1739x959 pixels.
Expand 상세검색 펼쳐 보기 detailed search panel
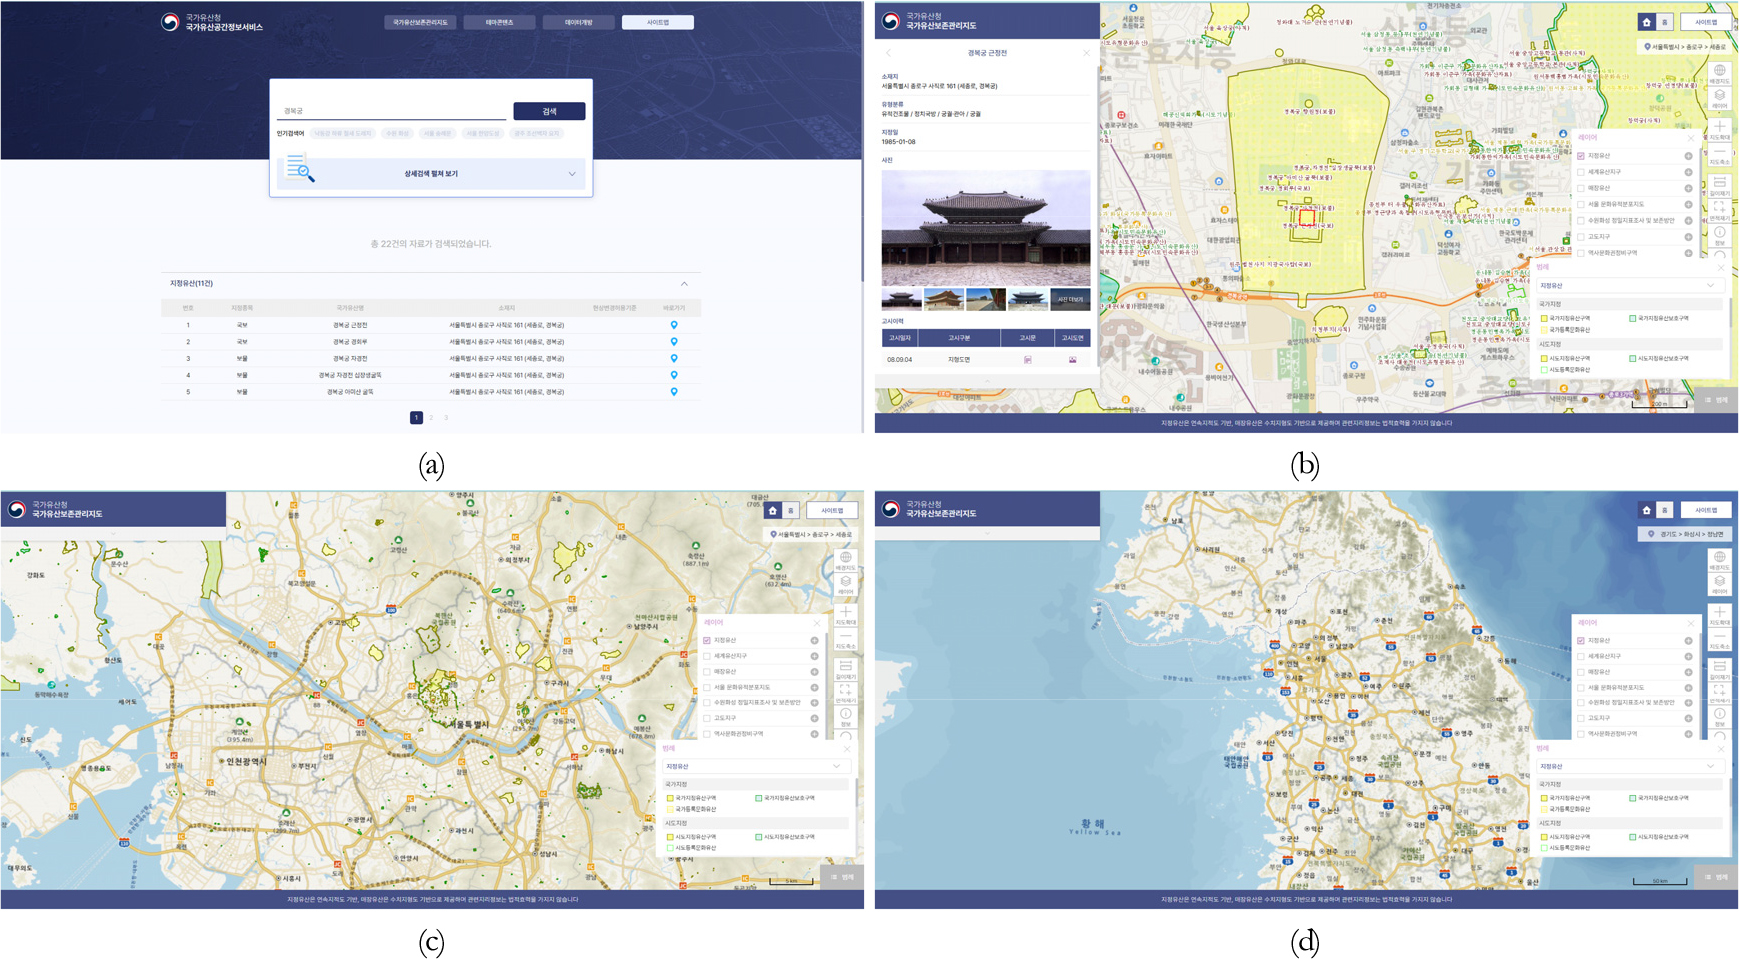pos(431,174)
